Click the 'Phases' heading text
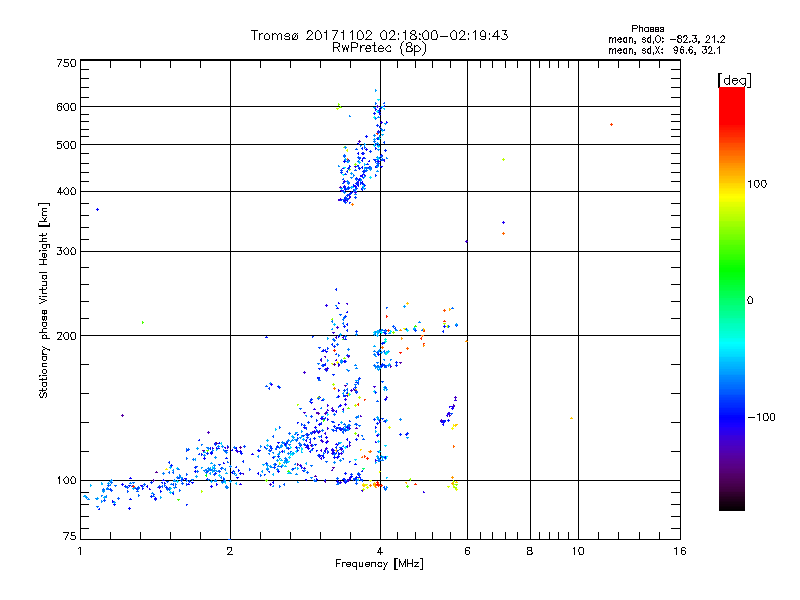The width and height of the screenshot is (800, 600). click(647, 29)
